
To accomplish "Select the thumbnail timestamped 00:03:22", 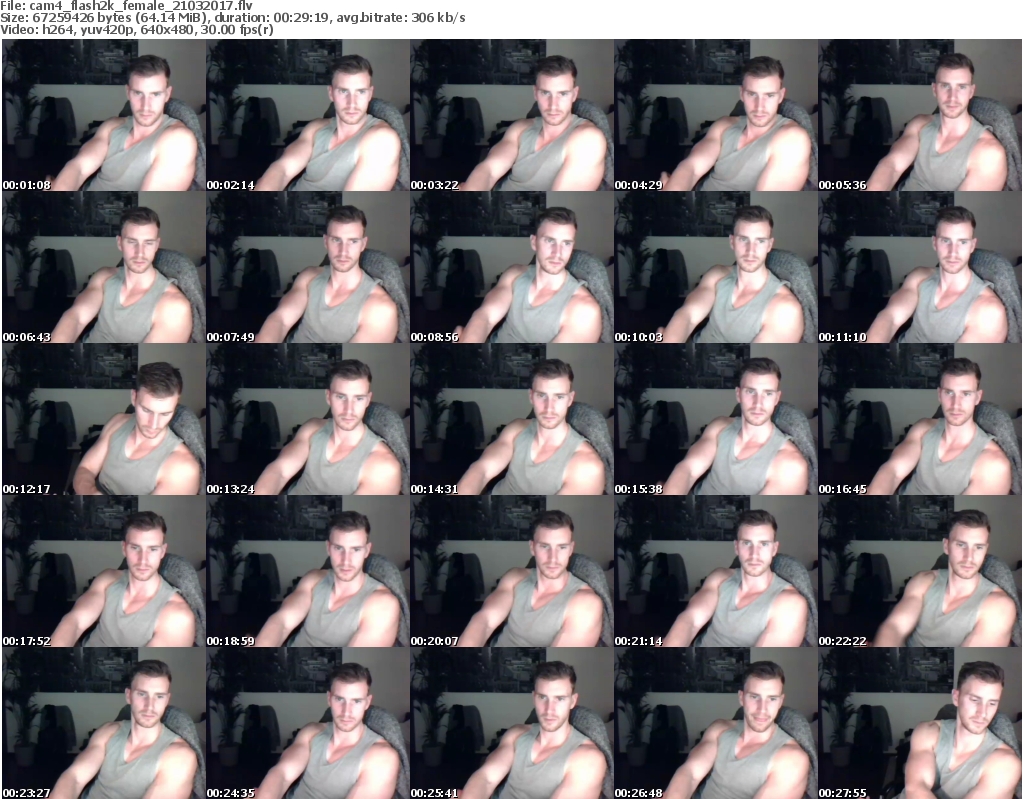I will (x=512, y=115).
